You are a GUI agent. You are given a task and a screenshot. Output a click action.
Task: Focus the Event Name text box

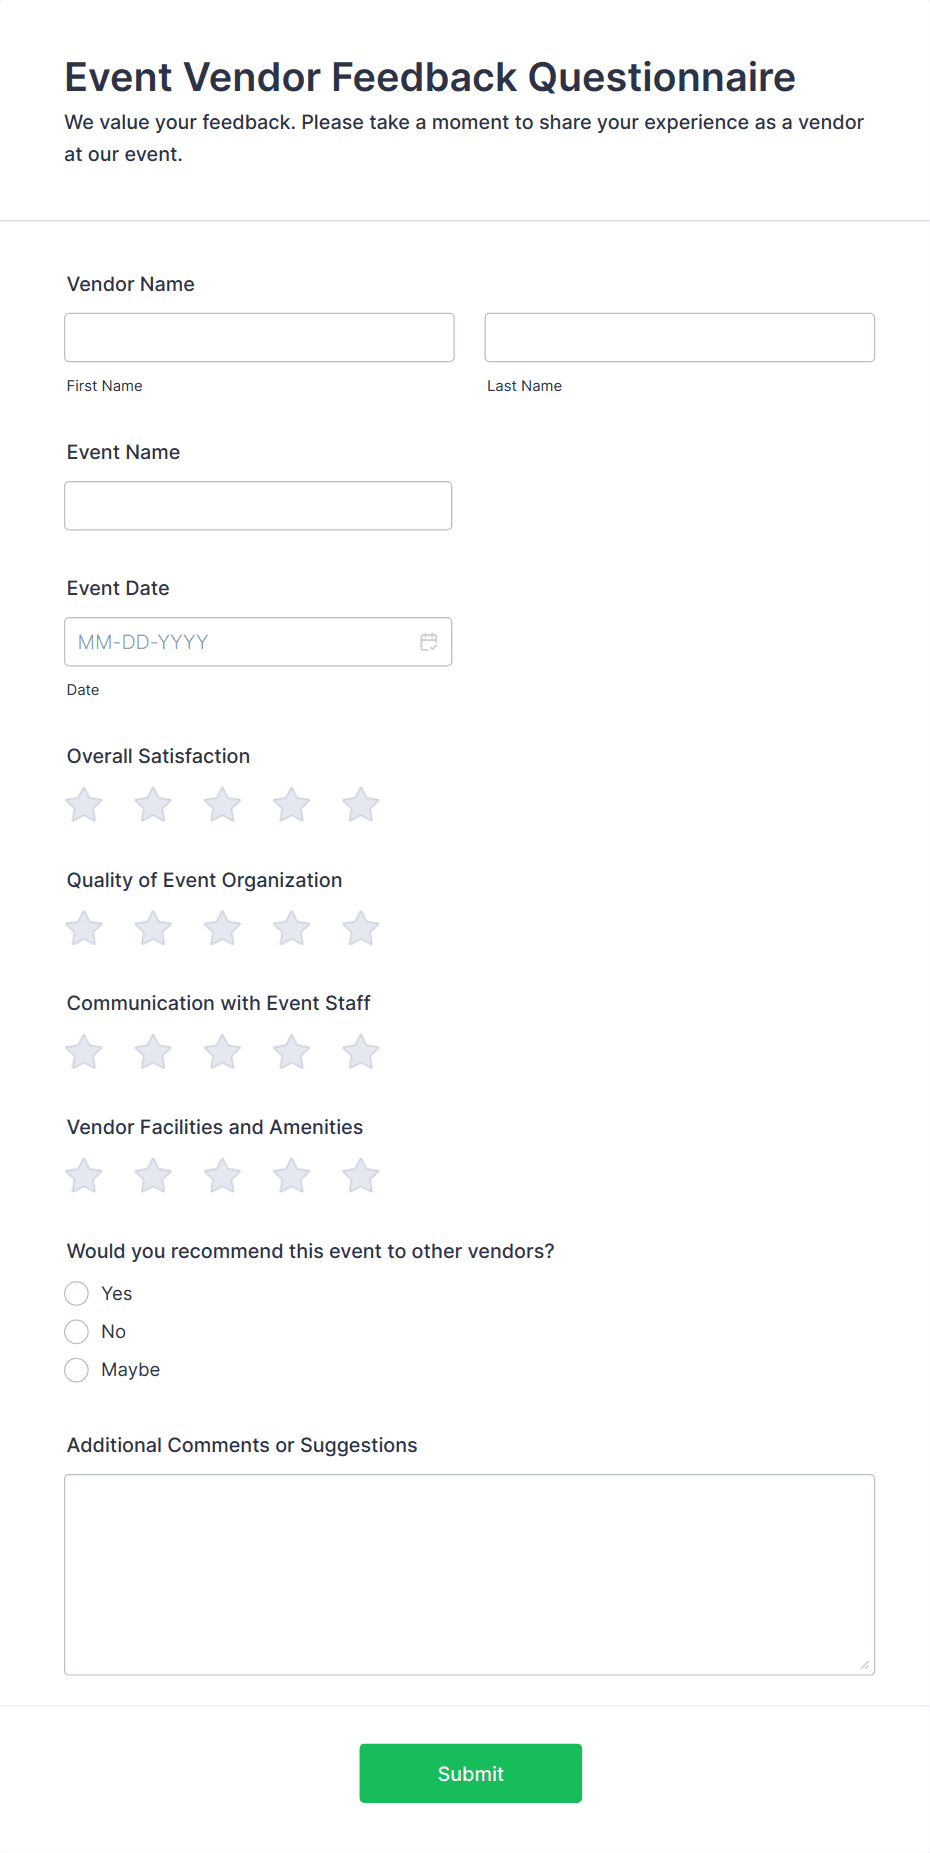click(x=258, y=505)
